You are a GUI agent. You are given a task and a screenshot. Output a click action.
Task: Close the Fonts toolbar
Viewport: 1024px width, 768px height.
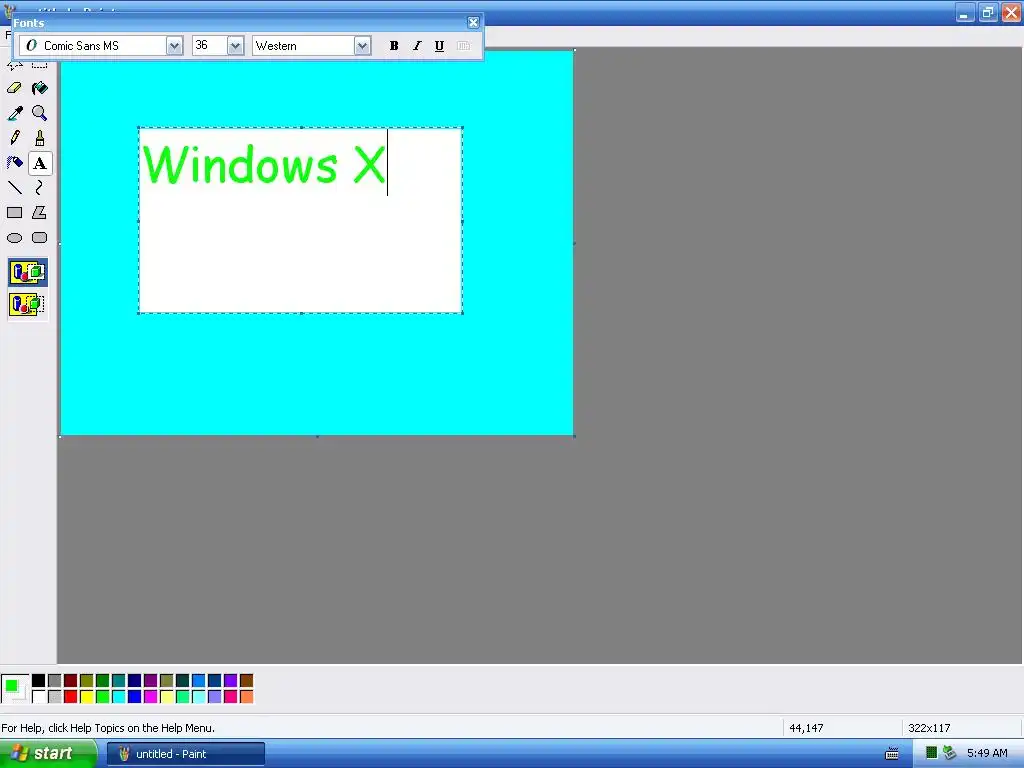[473, 23]
